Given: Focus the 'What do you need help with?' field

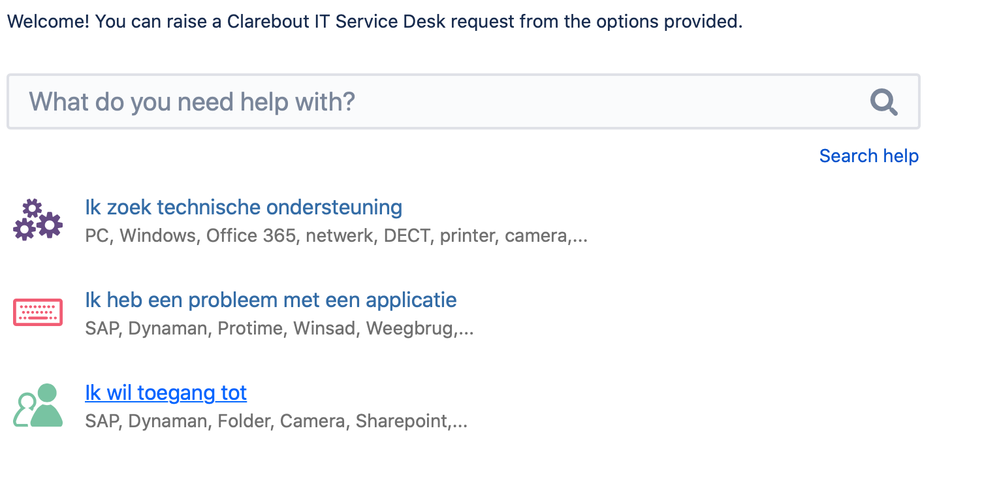Looking at the screenshot, I should 463,102.
